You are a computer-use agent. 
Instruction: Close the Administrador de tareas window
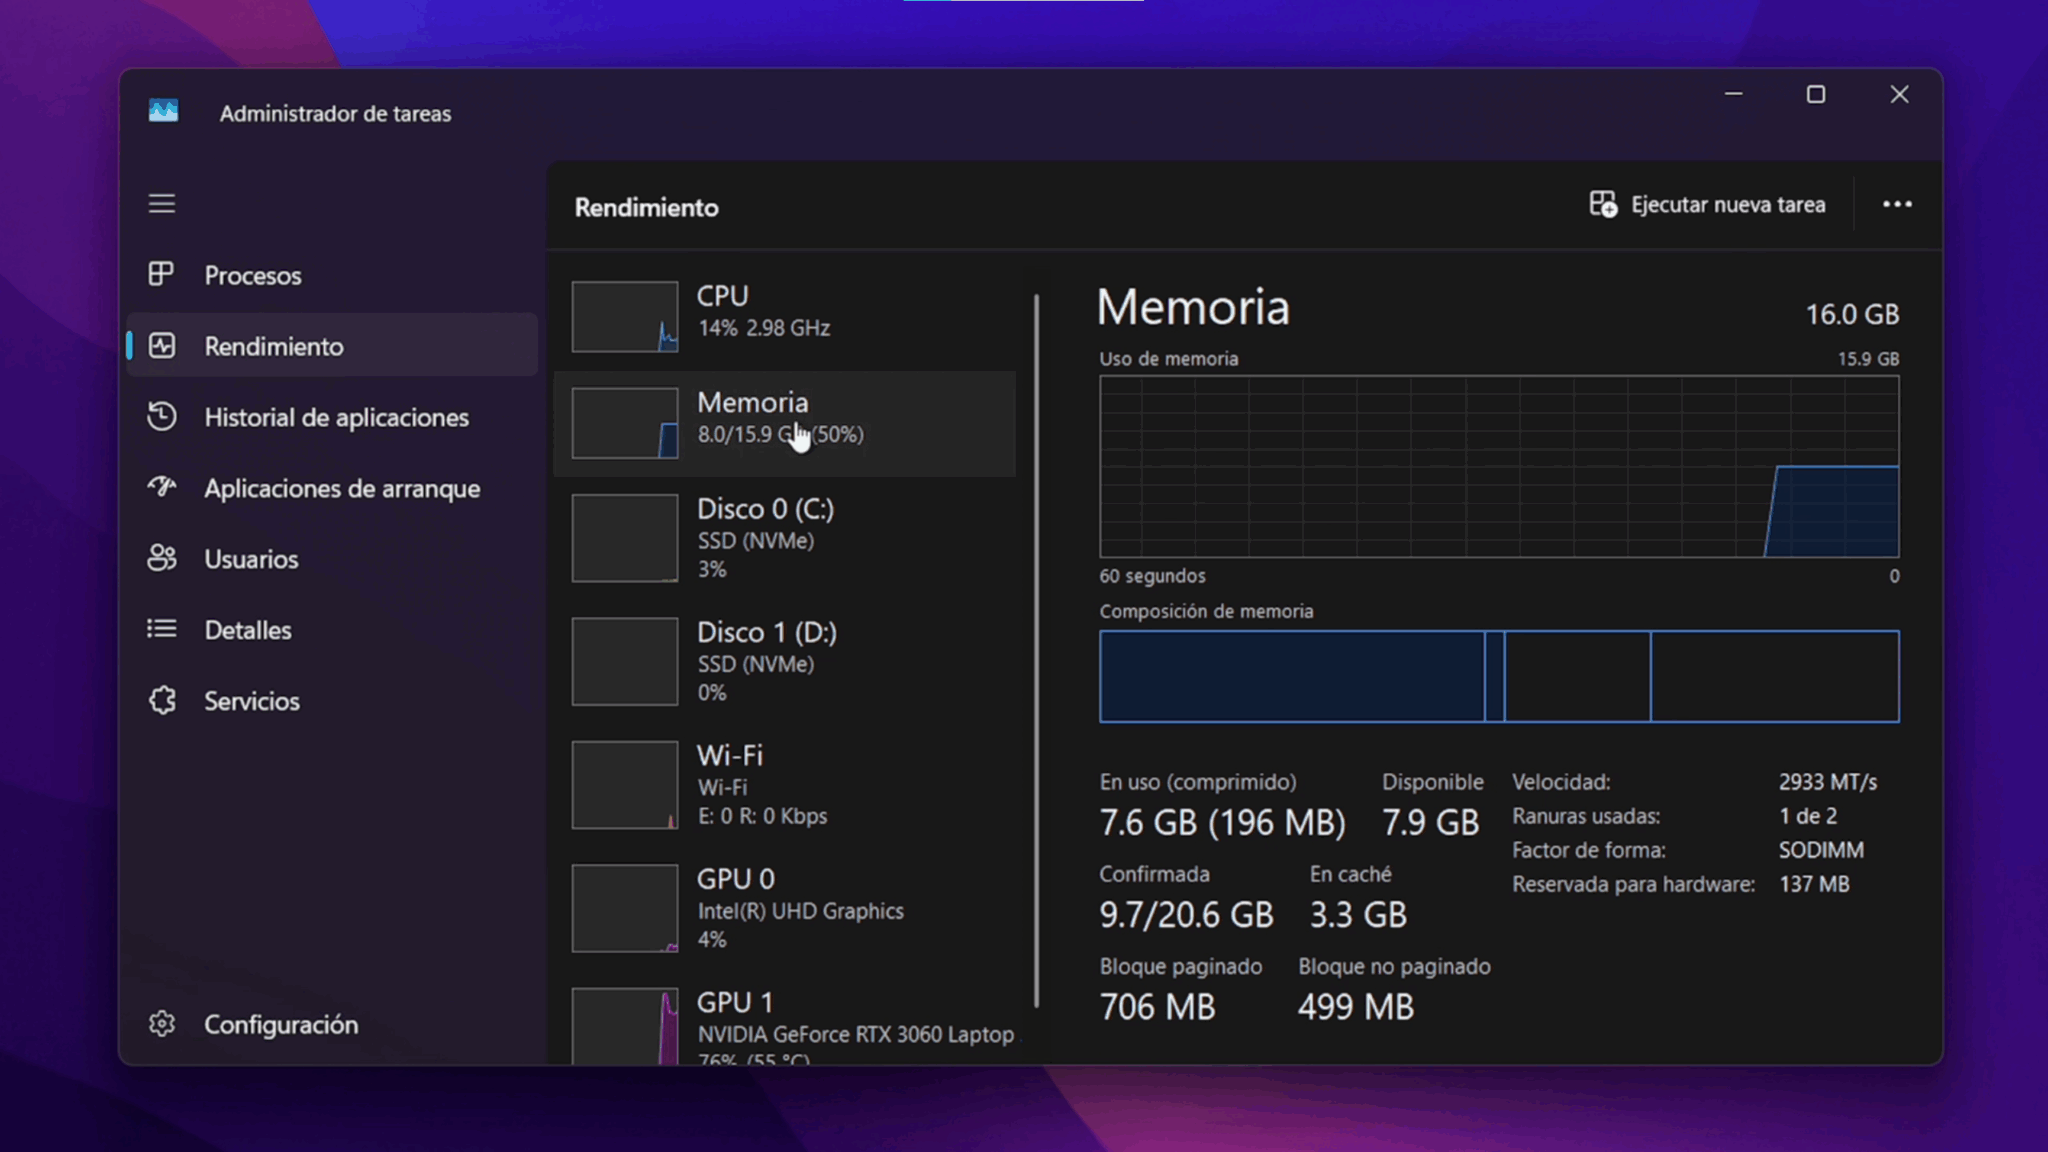[1899, 94]
